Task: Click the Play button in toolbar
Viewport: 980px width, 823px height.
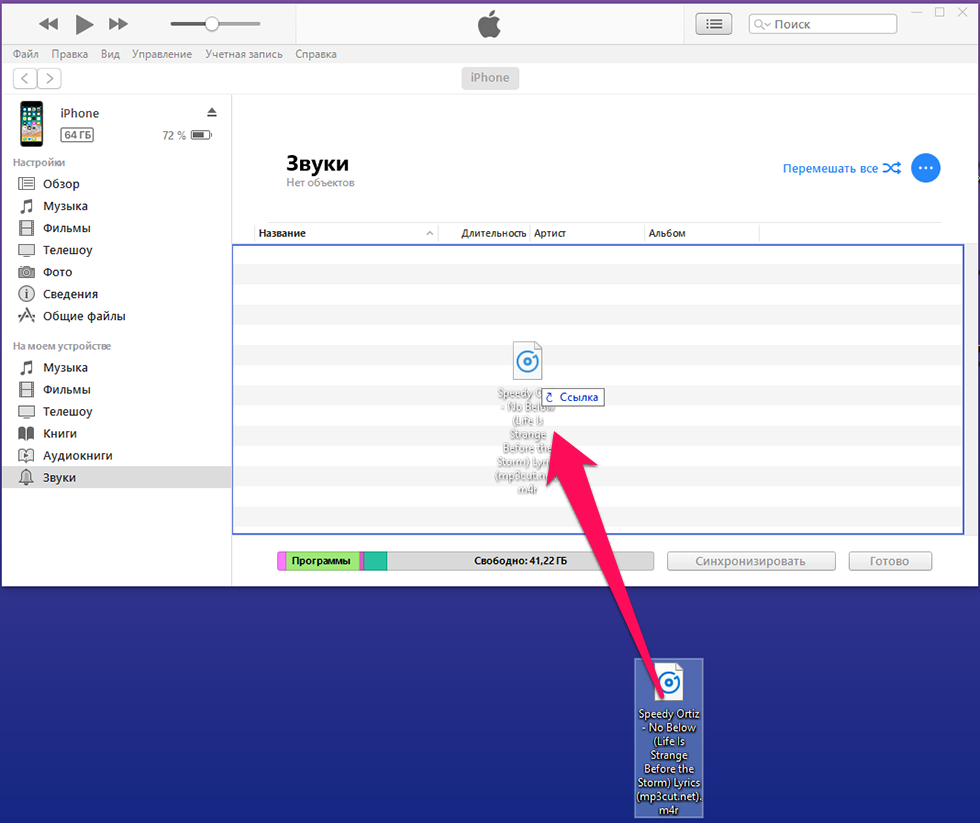Action: click(x=84, y=24)
